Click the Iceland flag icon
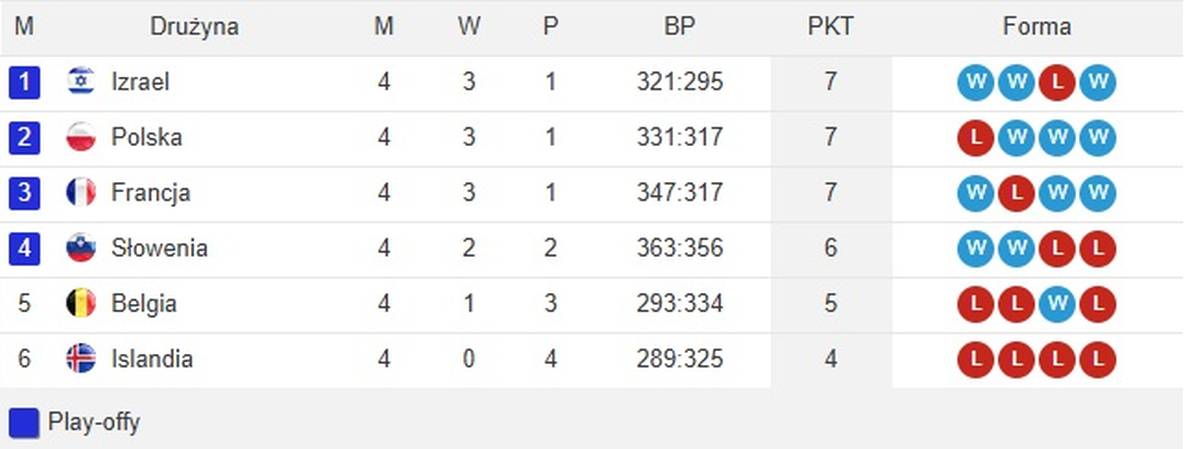Image resolution: width=1200 pixels, height=449 pixels. 81,358
